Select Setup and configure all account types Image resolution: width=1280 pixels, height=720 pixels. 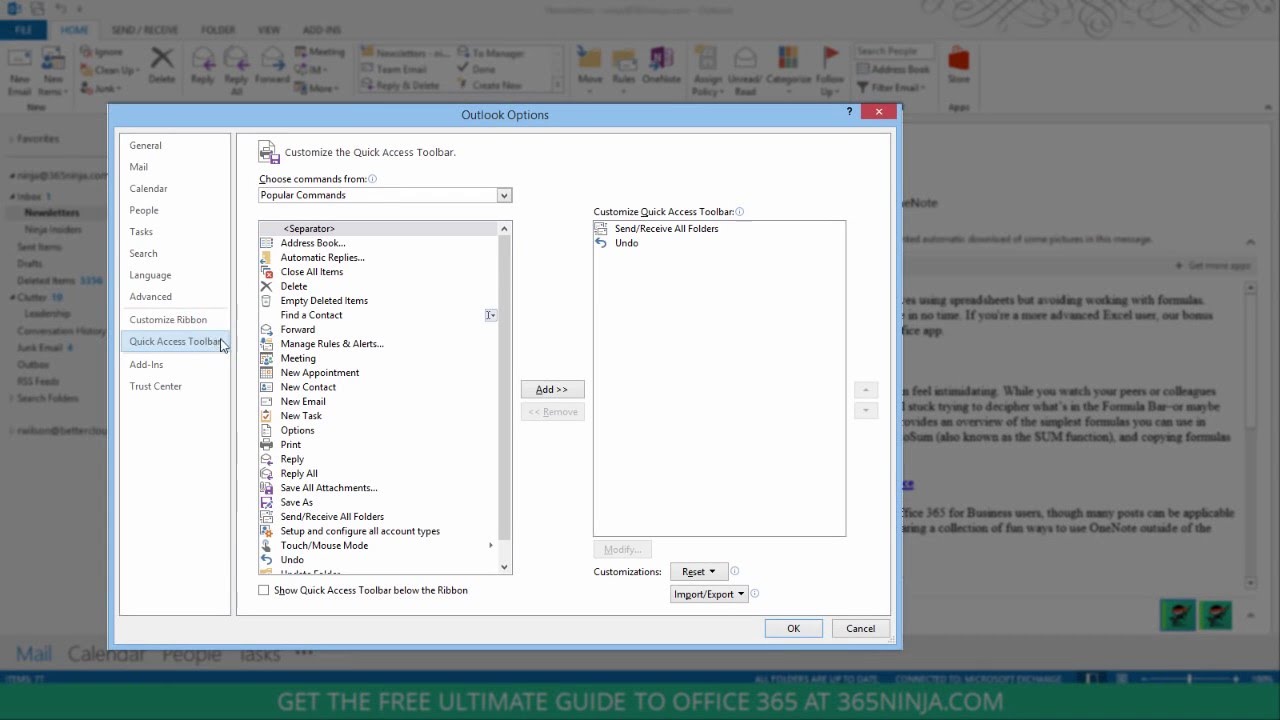378,531
